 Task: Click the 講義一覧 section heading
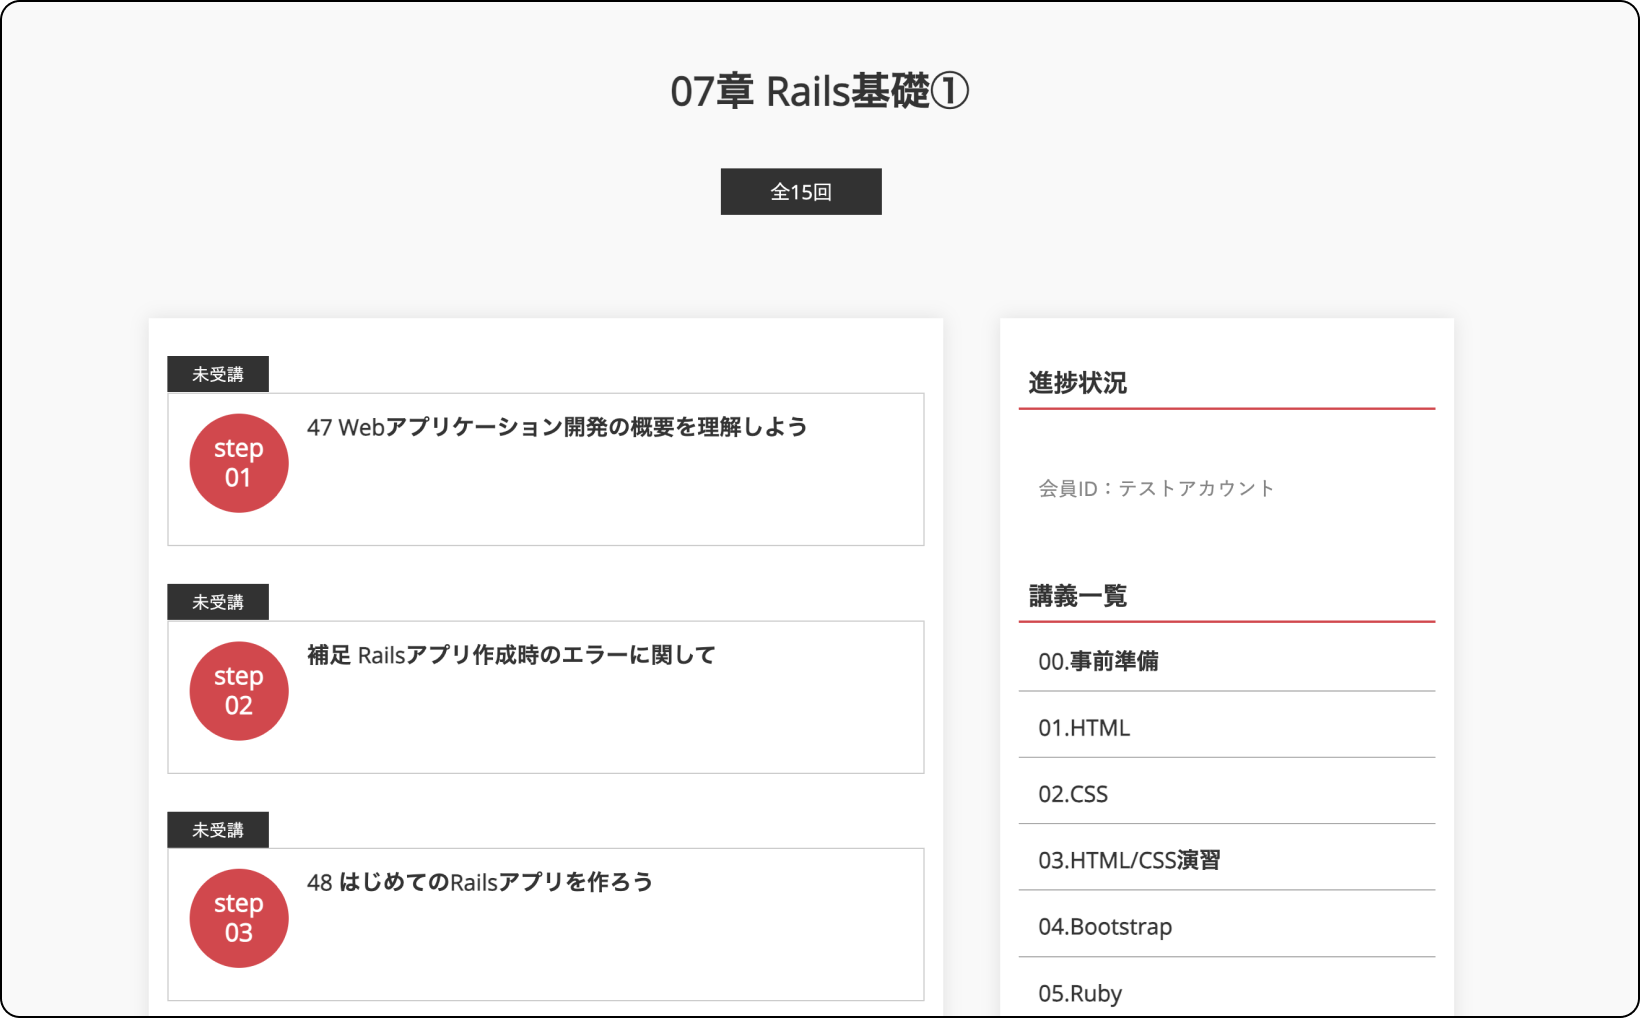(1078, 596)
